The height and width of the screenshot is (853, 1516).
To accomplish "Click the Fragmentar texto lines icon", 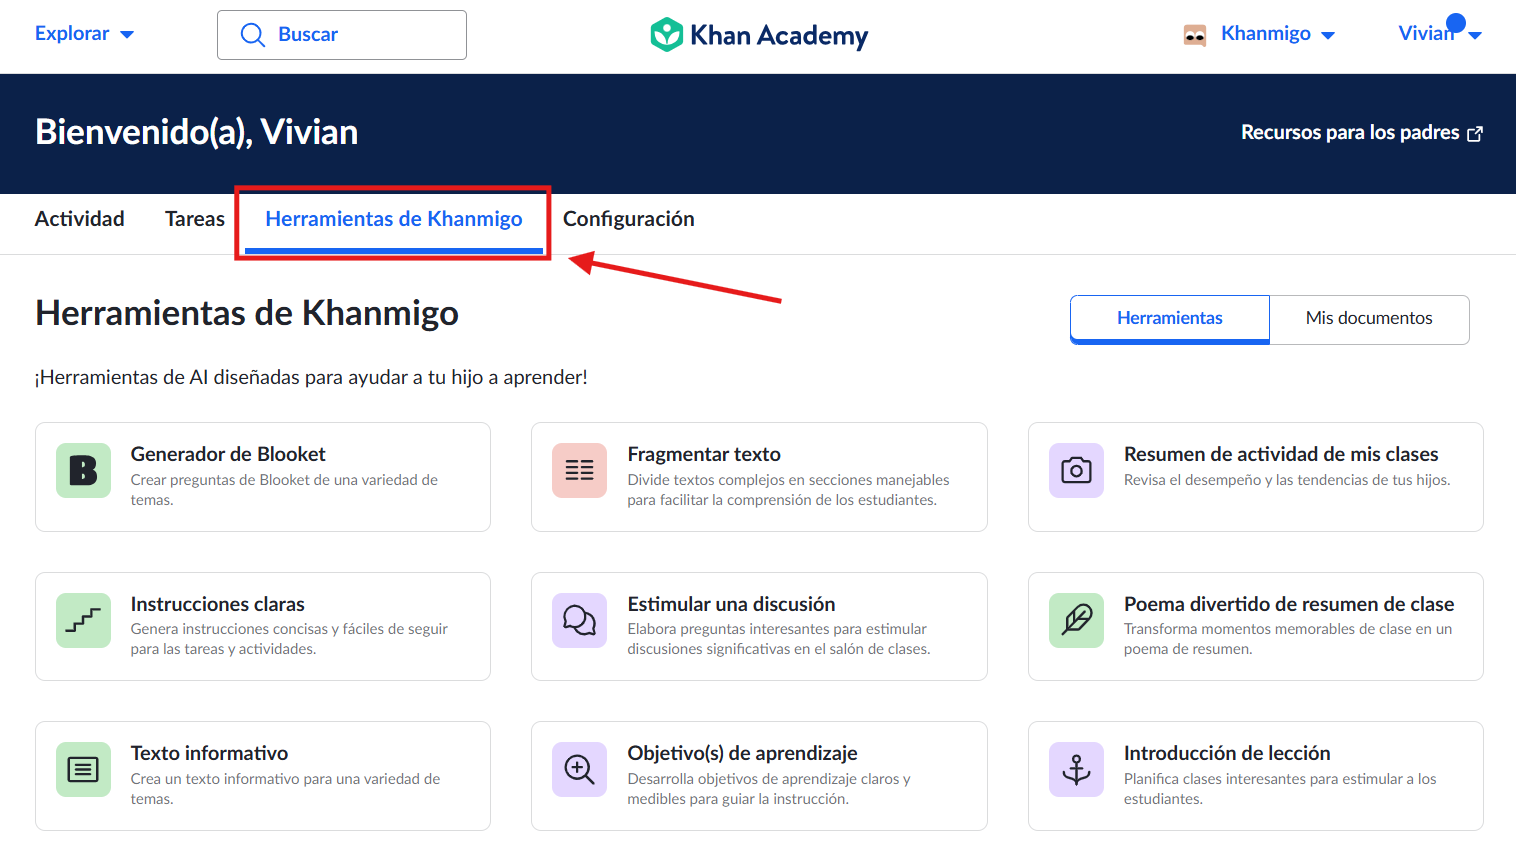I will pyautogui.click(x=579, y=470).
